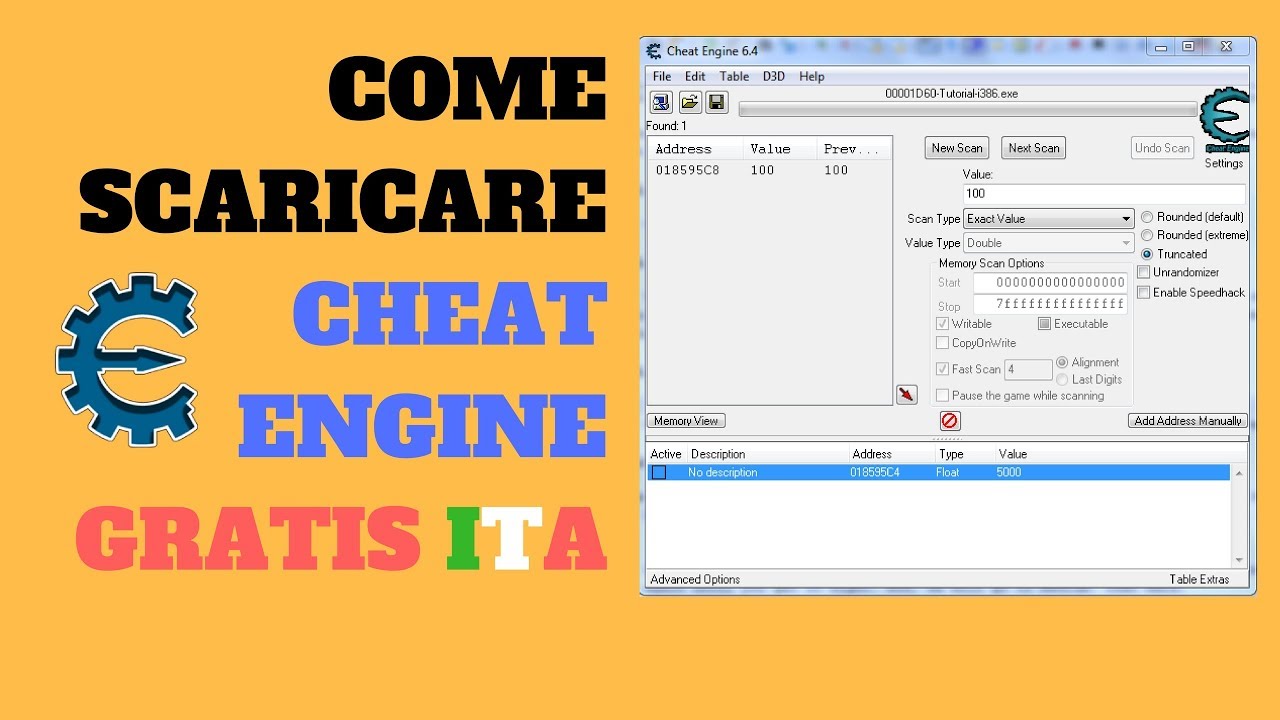Open the Table menu
1280x720 pixels.
coord(734,76)
